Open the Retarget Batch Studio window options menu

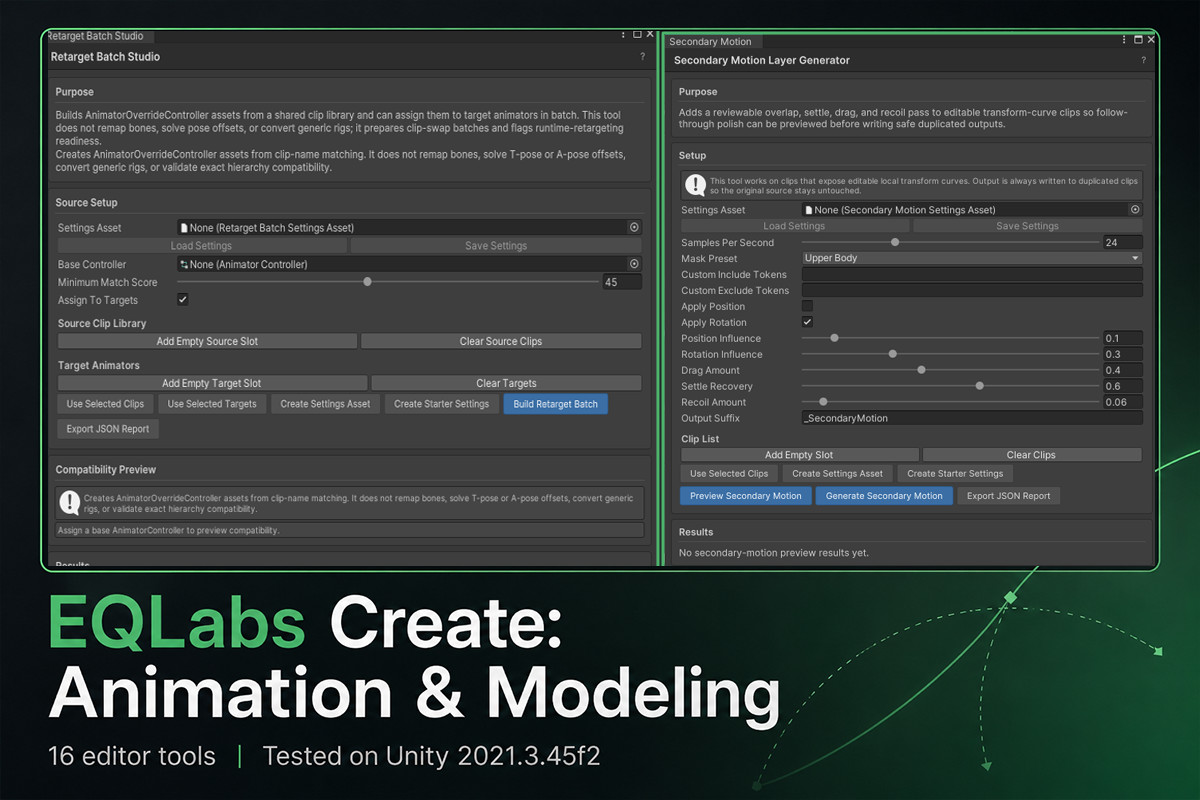point(625,34)
